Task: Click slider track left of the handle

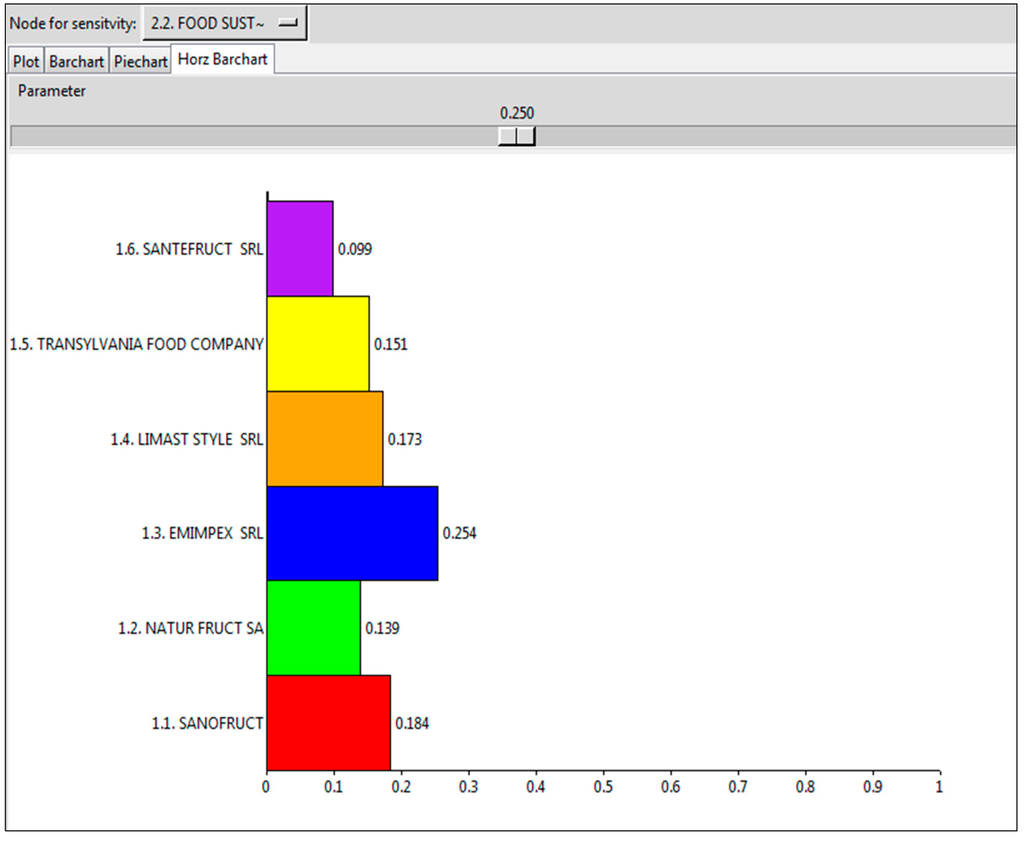Action: pyautogui.click(x=250, y=136)
